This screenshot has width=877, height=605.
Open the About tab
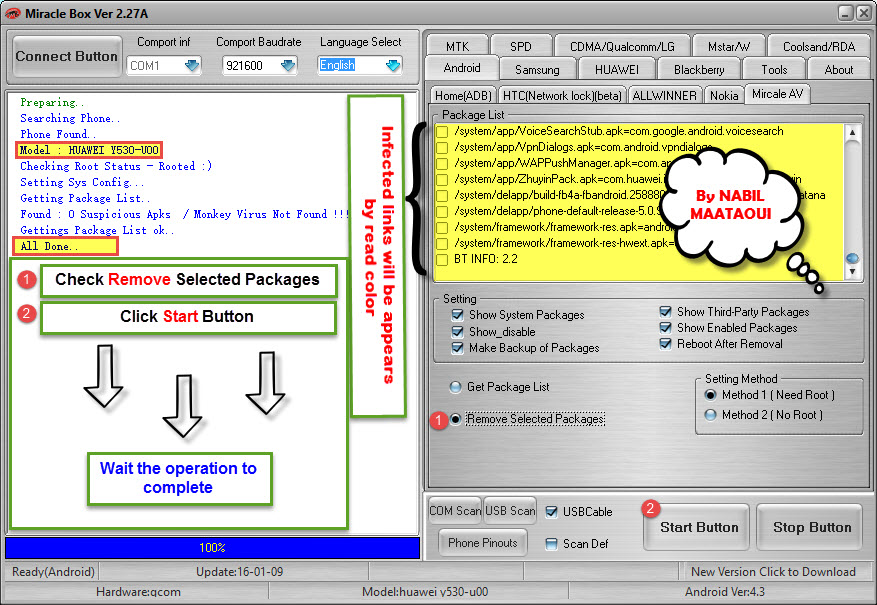[838, 70]
